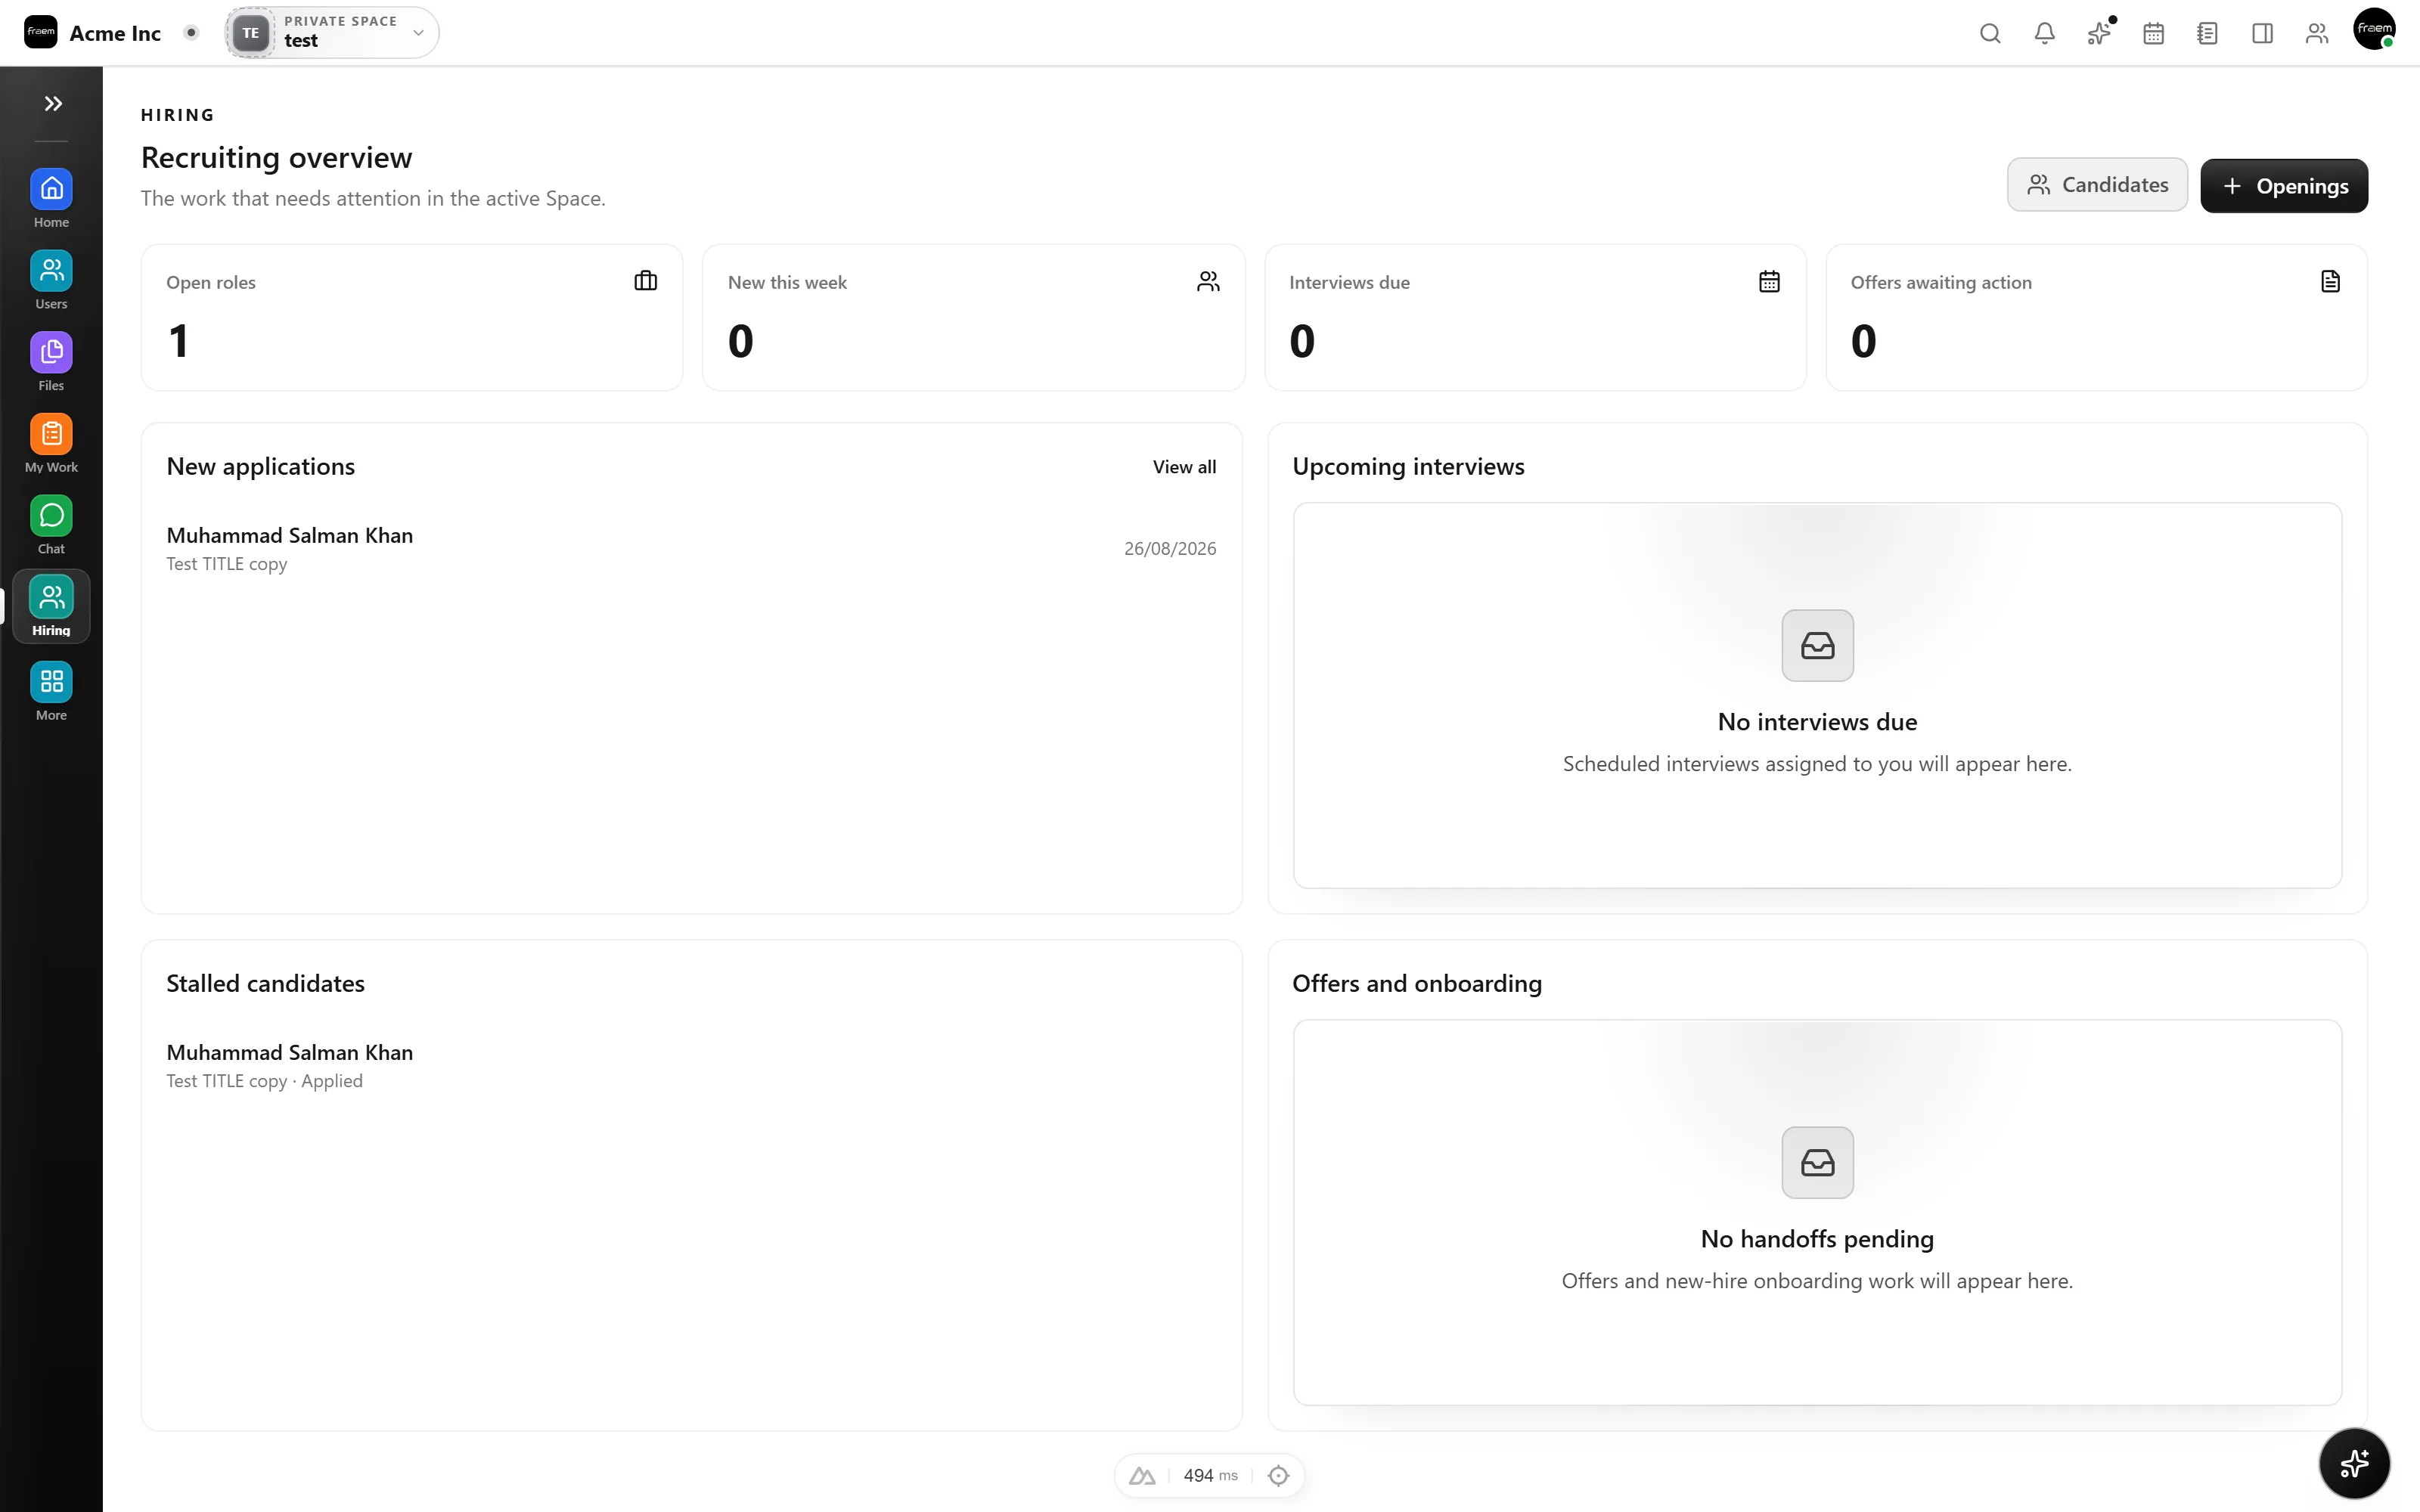2420x1512 pixels.
Task: Open More apps in the sidebar
Action: click(x=51, y=691)
